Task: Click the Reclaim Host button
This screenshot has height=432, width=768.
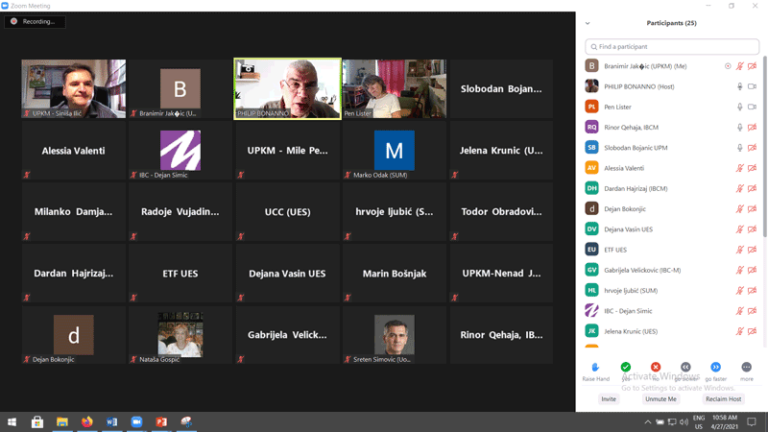Action: click(x=723, y=399)
